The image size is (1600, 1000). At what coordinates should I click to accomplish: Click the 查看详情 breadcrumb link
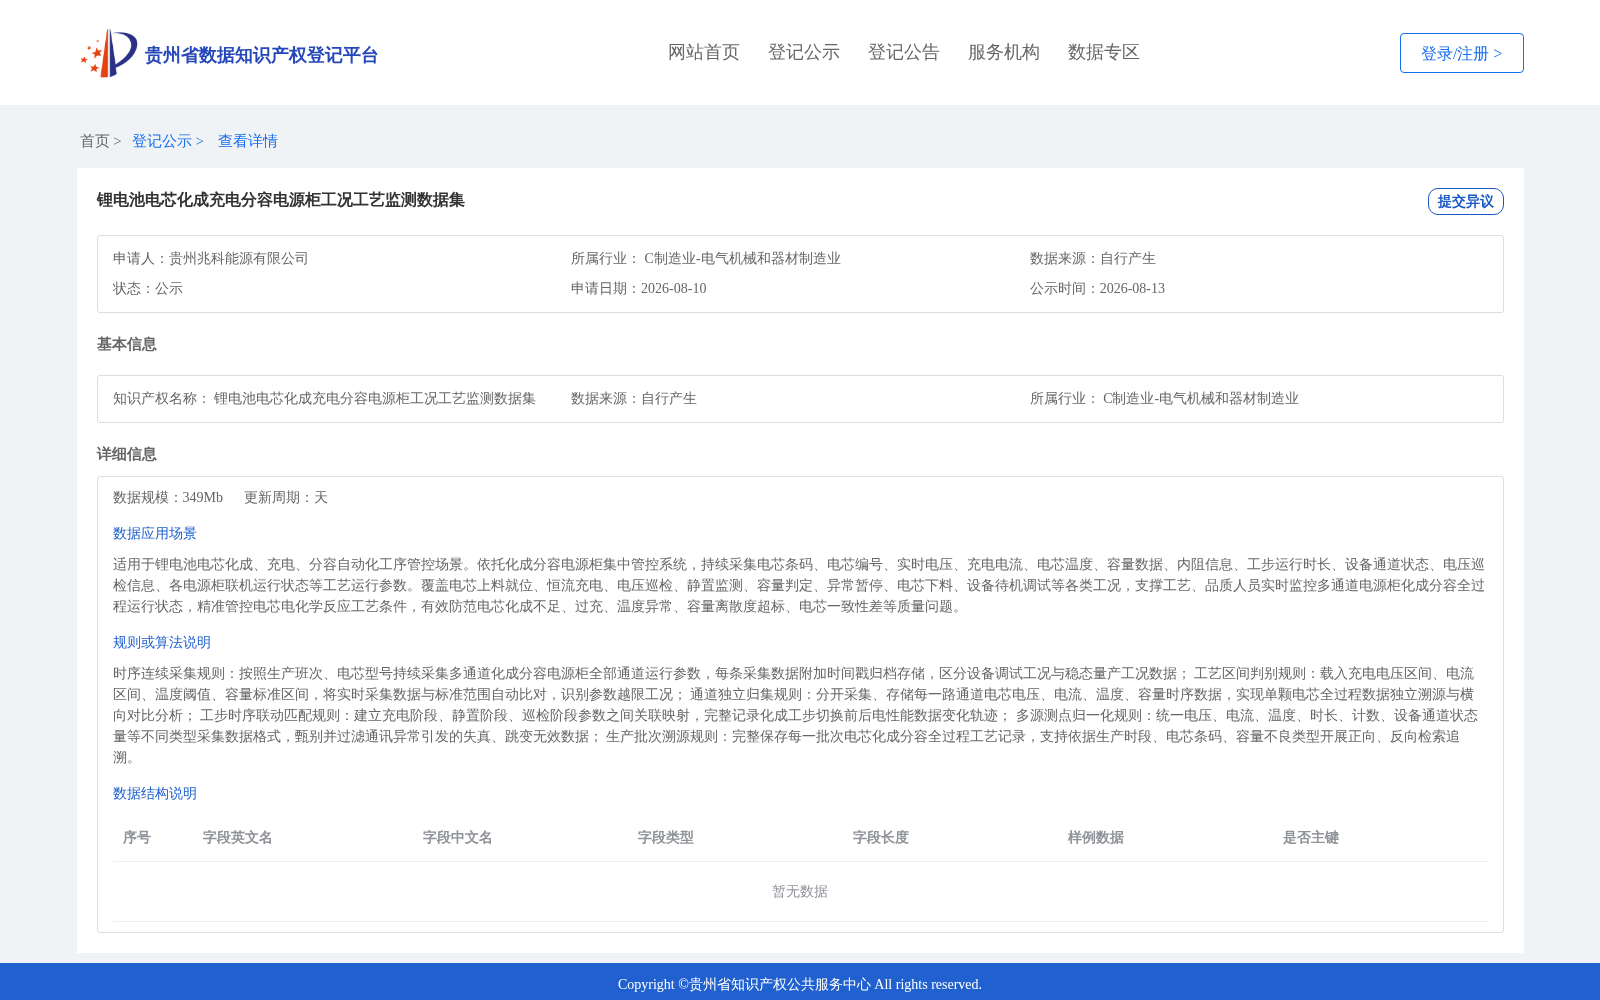tap(248, 141)
